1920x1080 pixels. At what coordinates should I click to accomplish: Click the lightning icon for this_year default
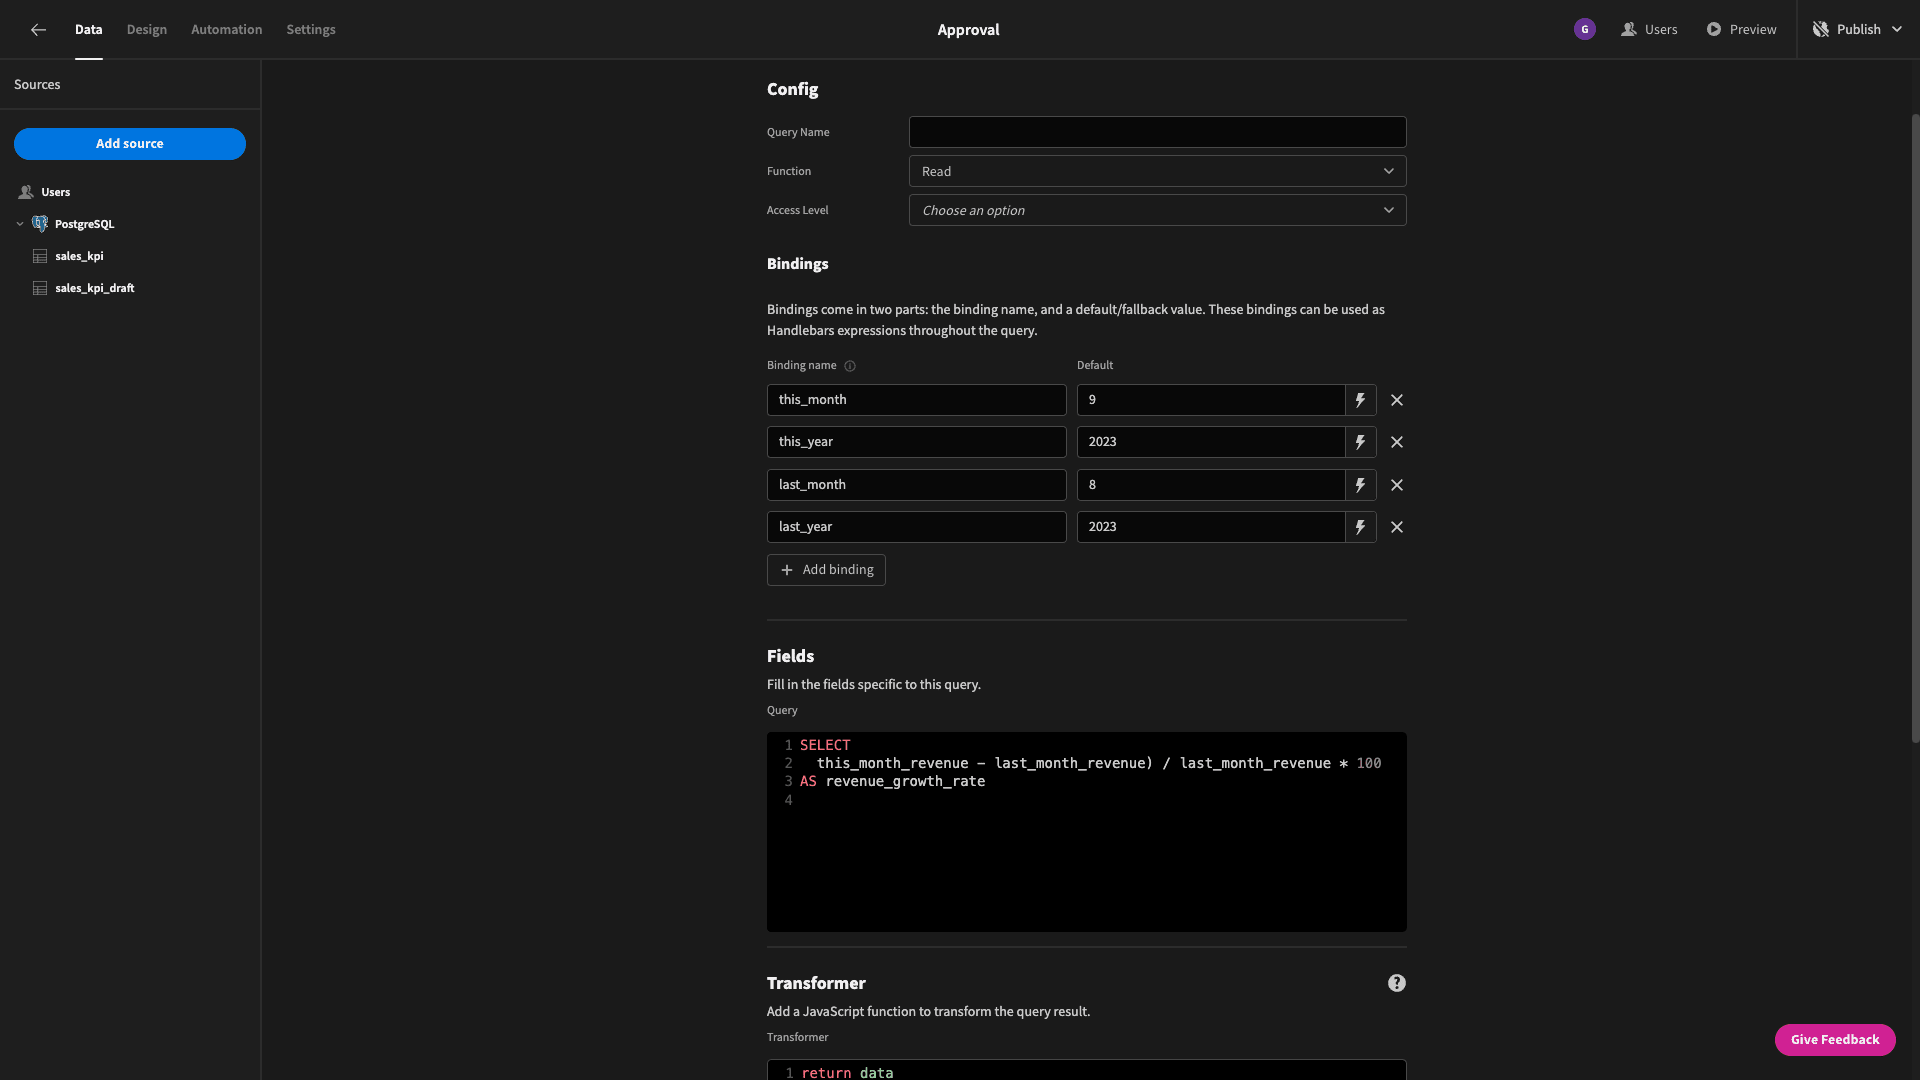point(1360,442)
